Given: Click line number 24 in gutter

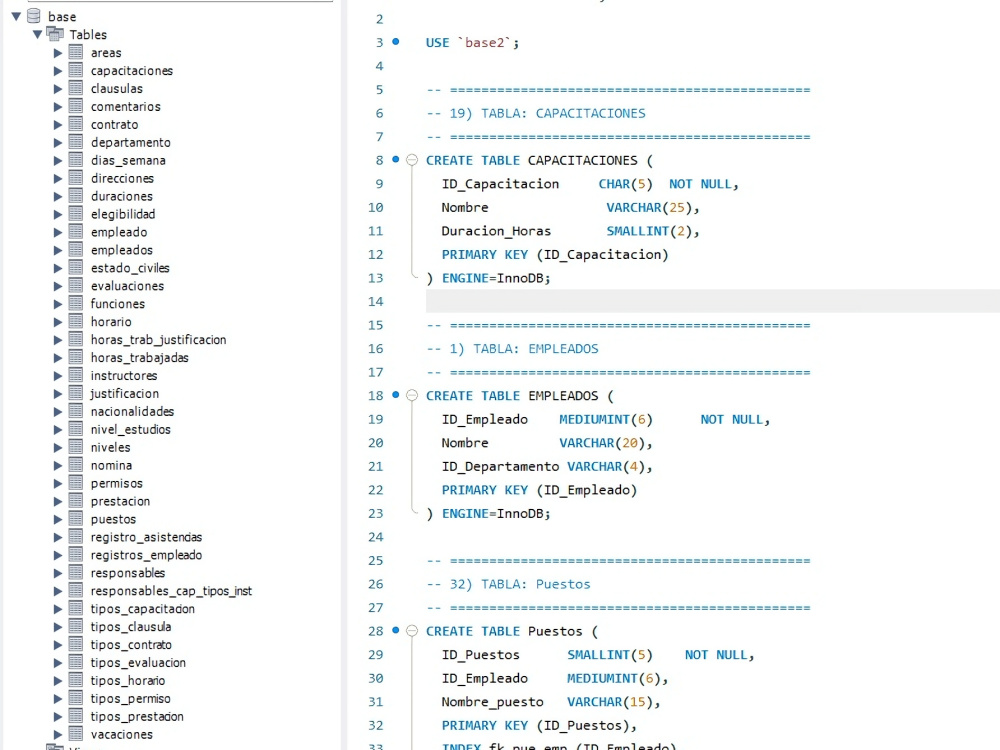Looking at the screenshot, I should [376, 537].
